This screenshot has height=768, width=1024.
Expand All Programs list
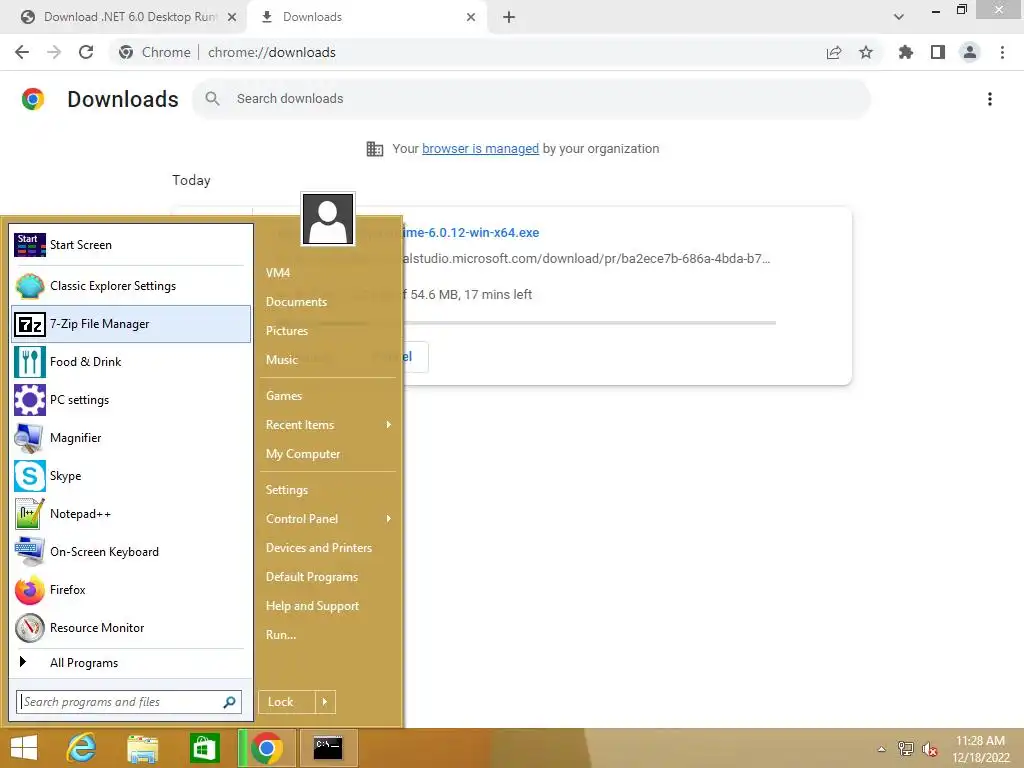tap(131, 663)
